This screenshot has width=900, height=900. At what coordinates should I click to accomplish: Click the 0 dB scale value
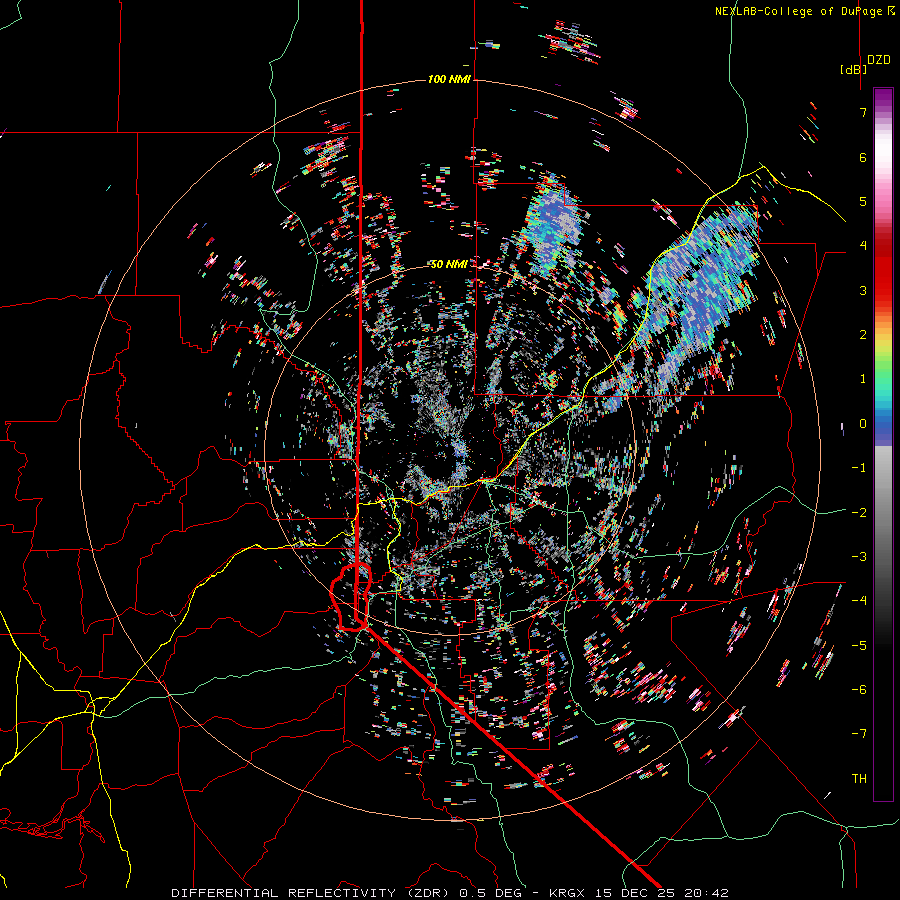pos(863,424)
